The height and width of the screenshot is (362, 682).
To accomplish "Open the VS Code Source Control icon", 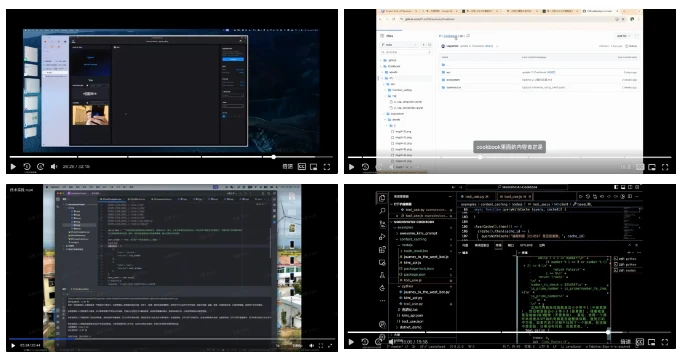I will [x=382, y=224].
